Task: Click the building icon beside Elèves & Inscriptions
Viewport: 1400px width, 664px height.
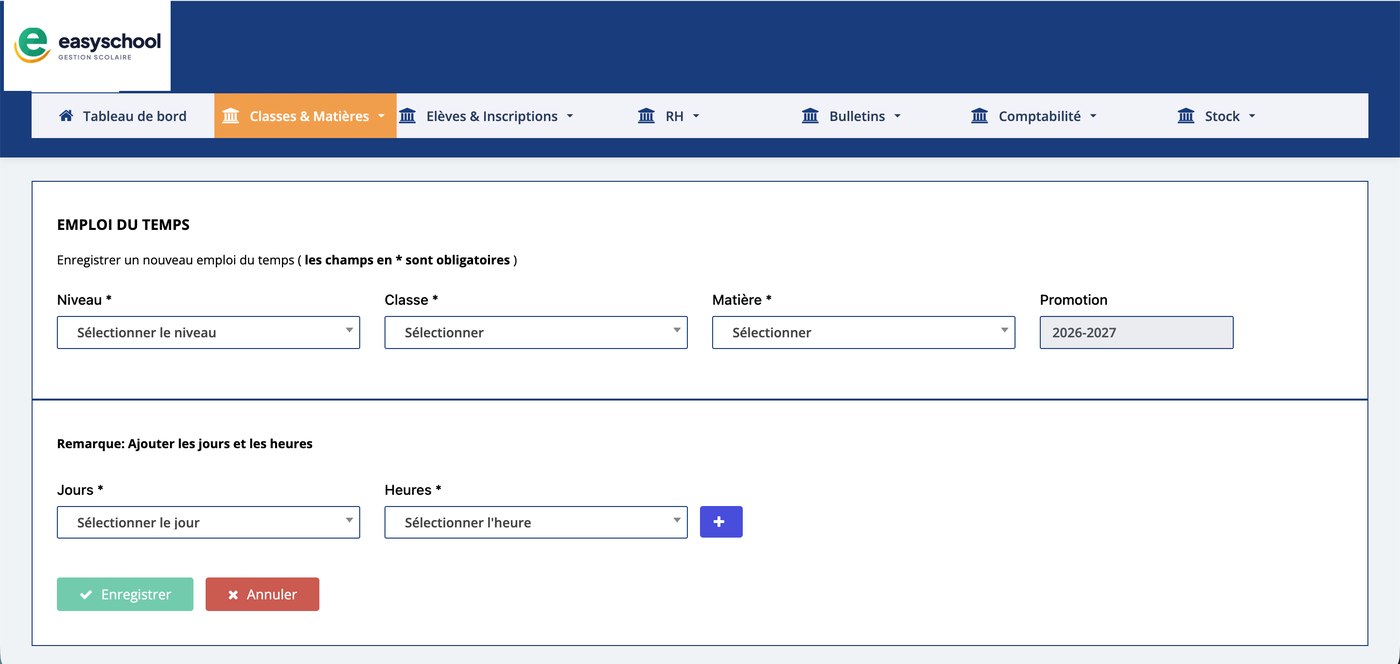Action: [x=407, y=116]
